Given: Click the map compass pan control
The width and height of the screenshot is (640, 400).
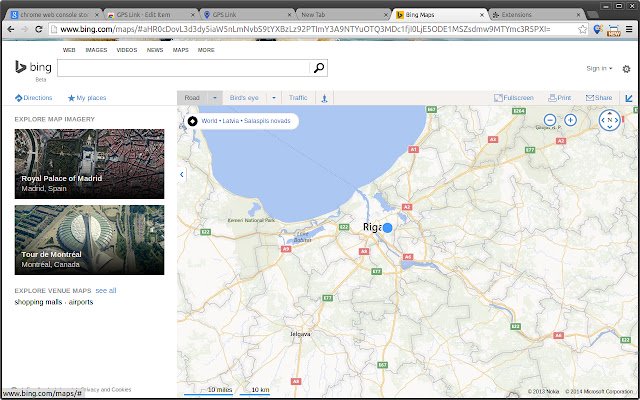Looking at the screenshot, I should 609,120.
